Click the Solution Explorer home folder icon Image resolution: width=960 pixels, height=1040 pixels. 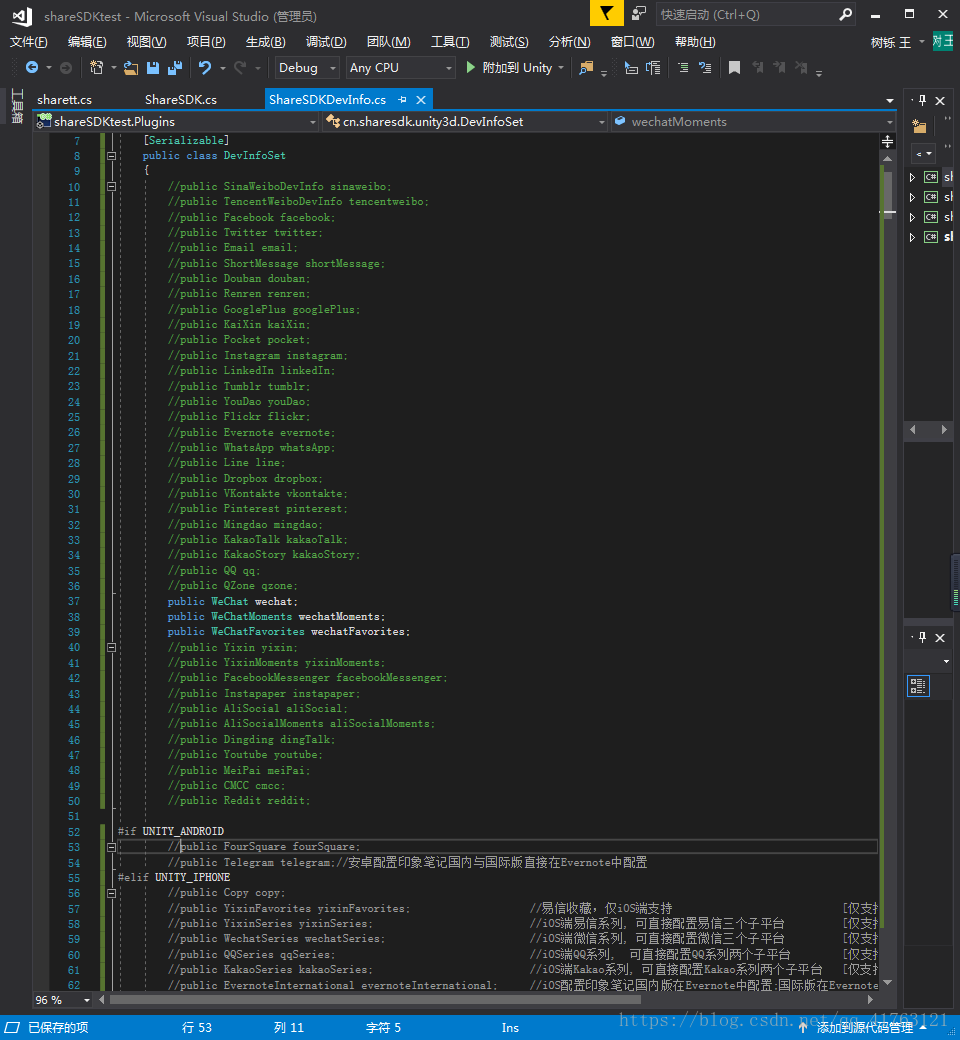pyautogui.click(x=919, y=126)
